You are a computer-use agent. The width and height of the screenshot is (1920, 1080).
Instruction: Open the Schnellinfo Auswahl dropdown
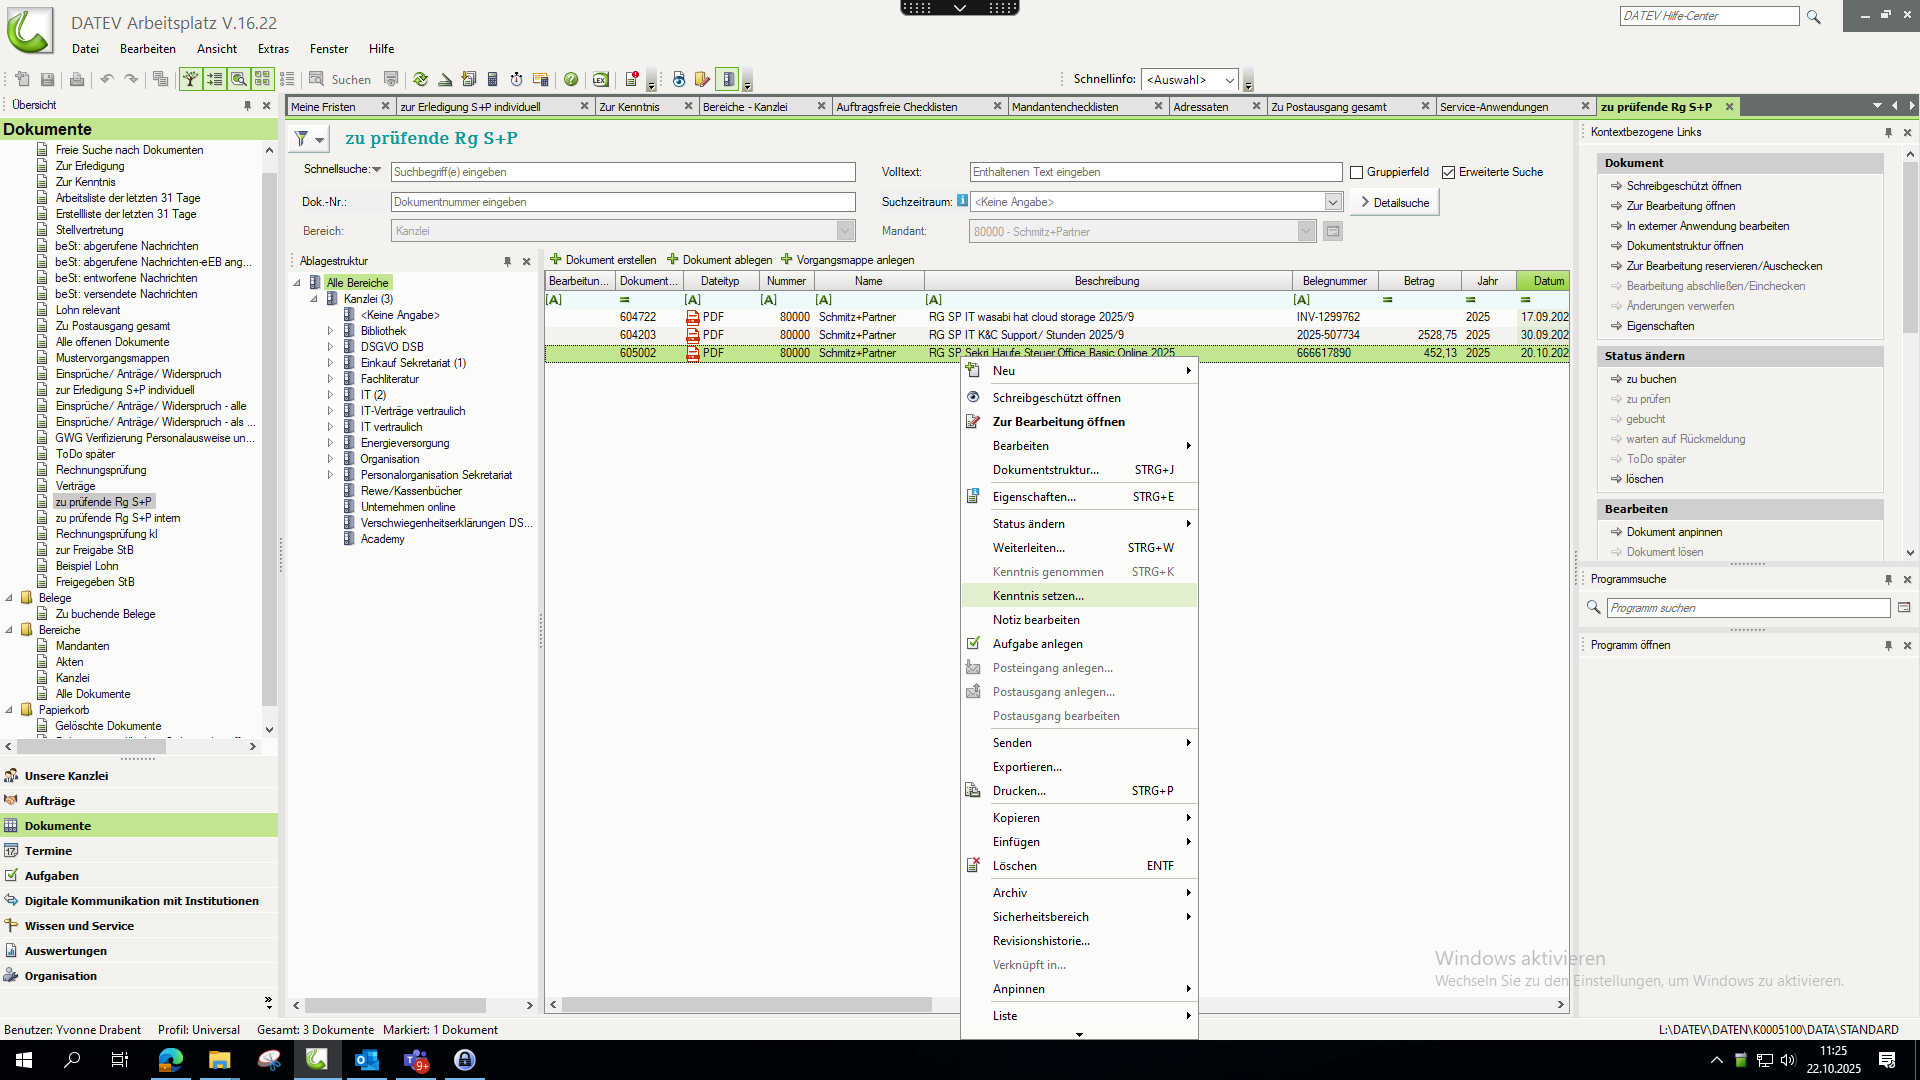pos(1229,80)
